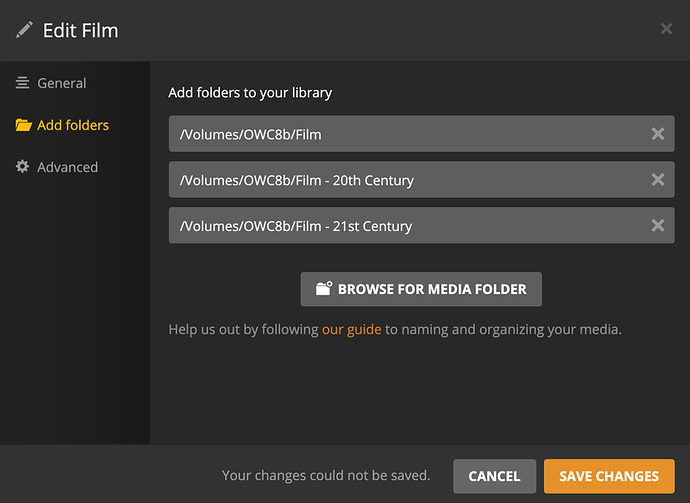Click the Film - 20th Century path field

click(400, 180)
